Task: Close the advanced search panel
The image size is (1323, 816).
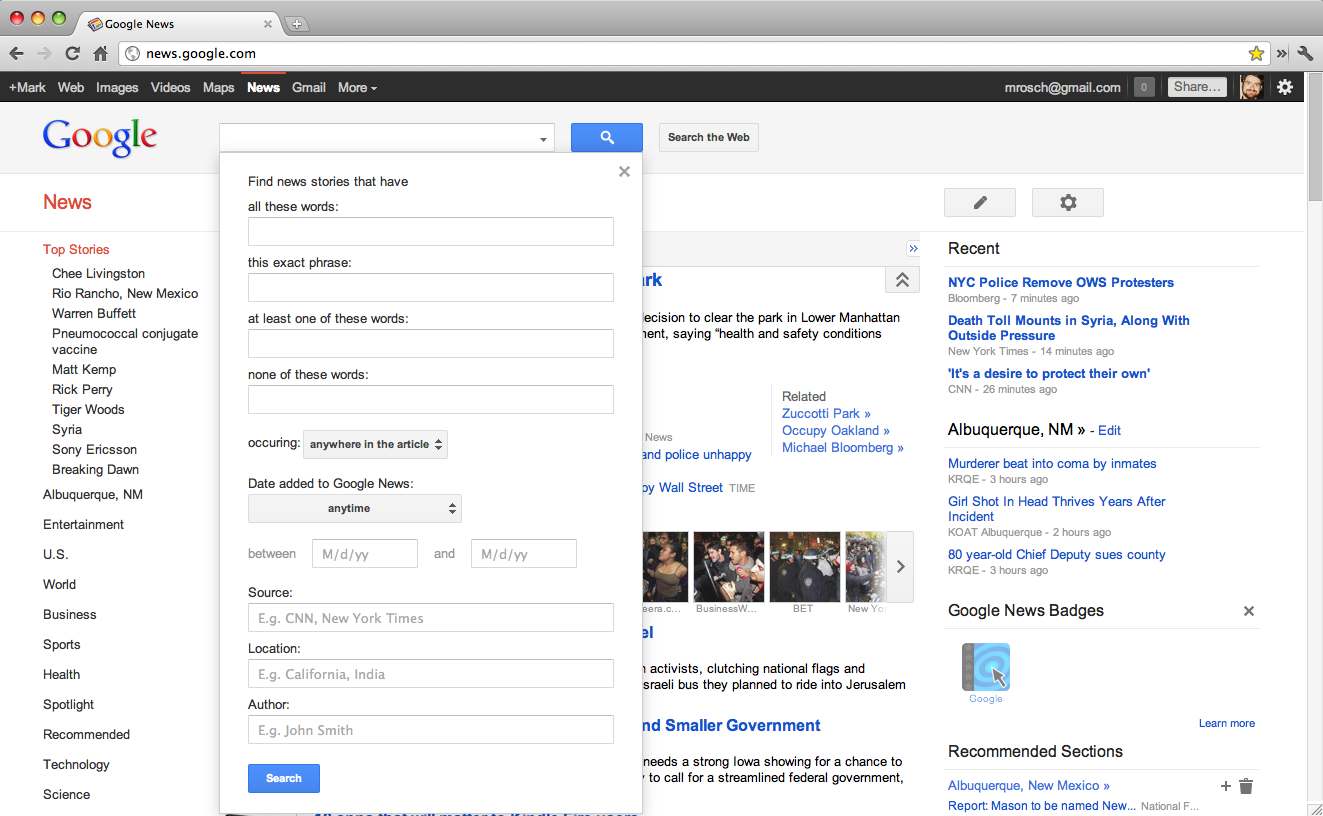Action: tap(624, 171)
